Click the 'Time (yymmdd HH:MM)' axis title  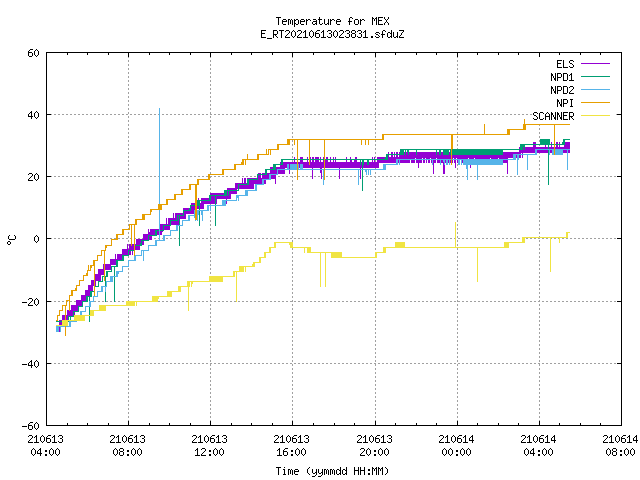(332, 471)
